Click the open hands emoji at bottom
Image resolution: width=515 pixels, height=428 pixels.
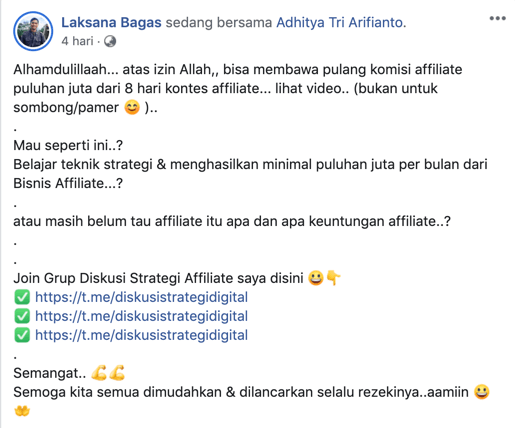22,411
